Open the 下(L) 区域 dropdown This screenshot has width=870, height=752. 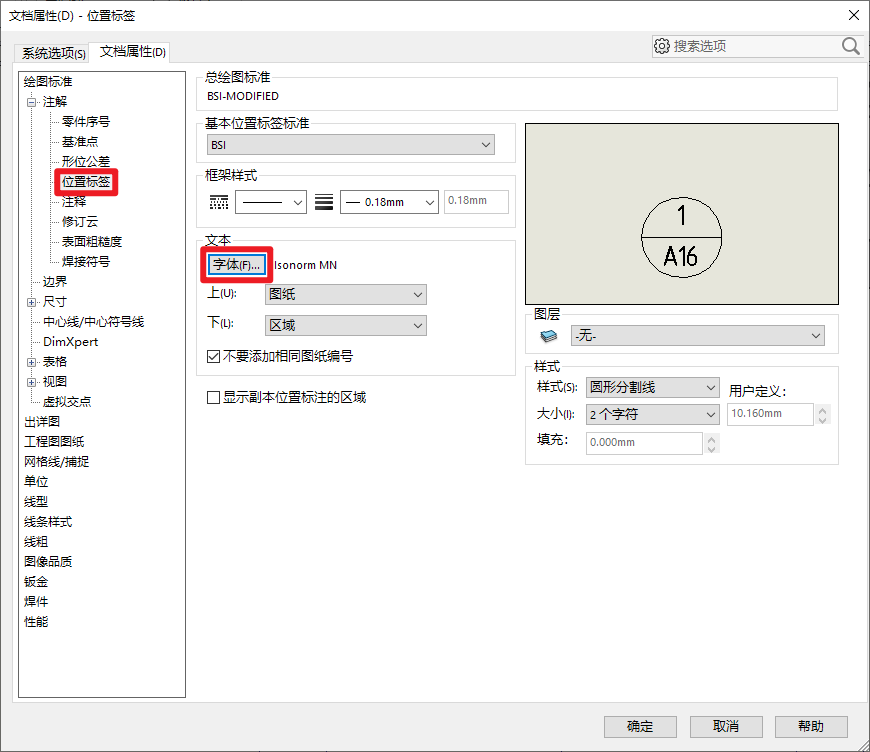[x=346, y=325]
